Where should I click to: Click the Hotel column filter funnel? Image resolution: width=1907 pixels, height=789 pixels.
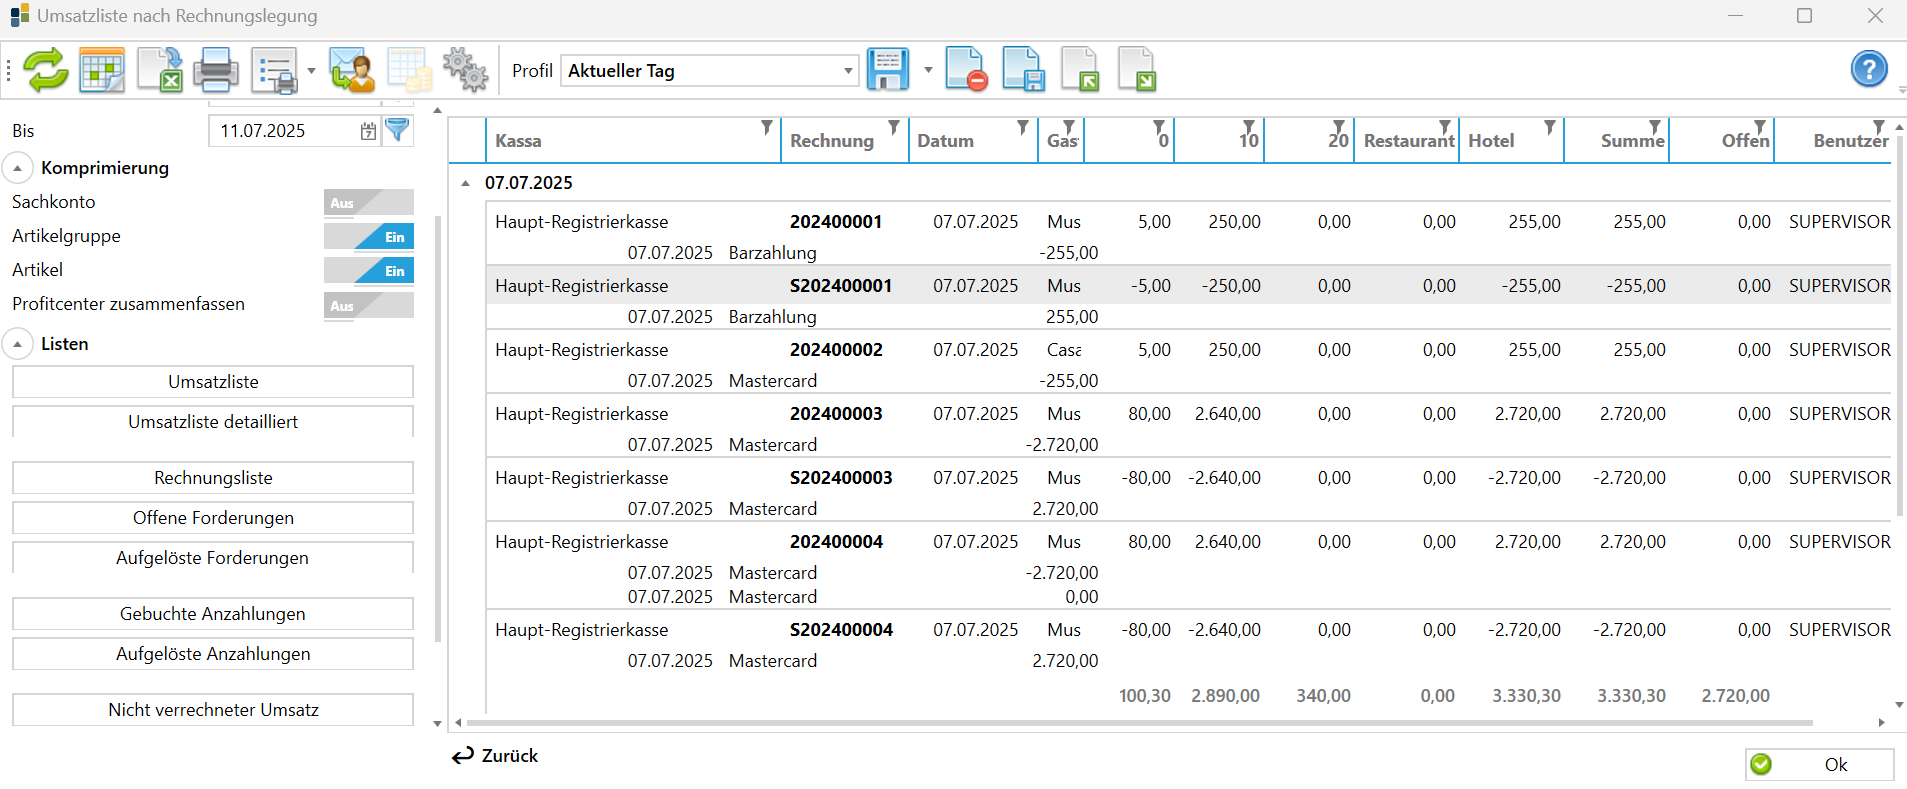1550,127
